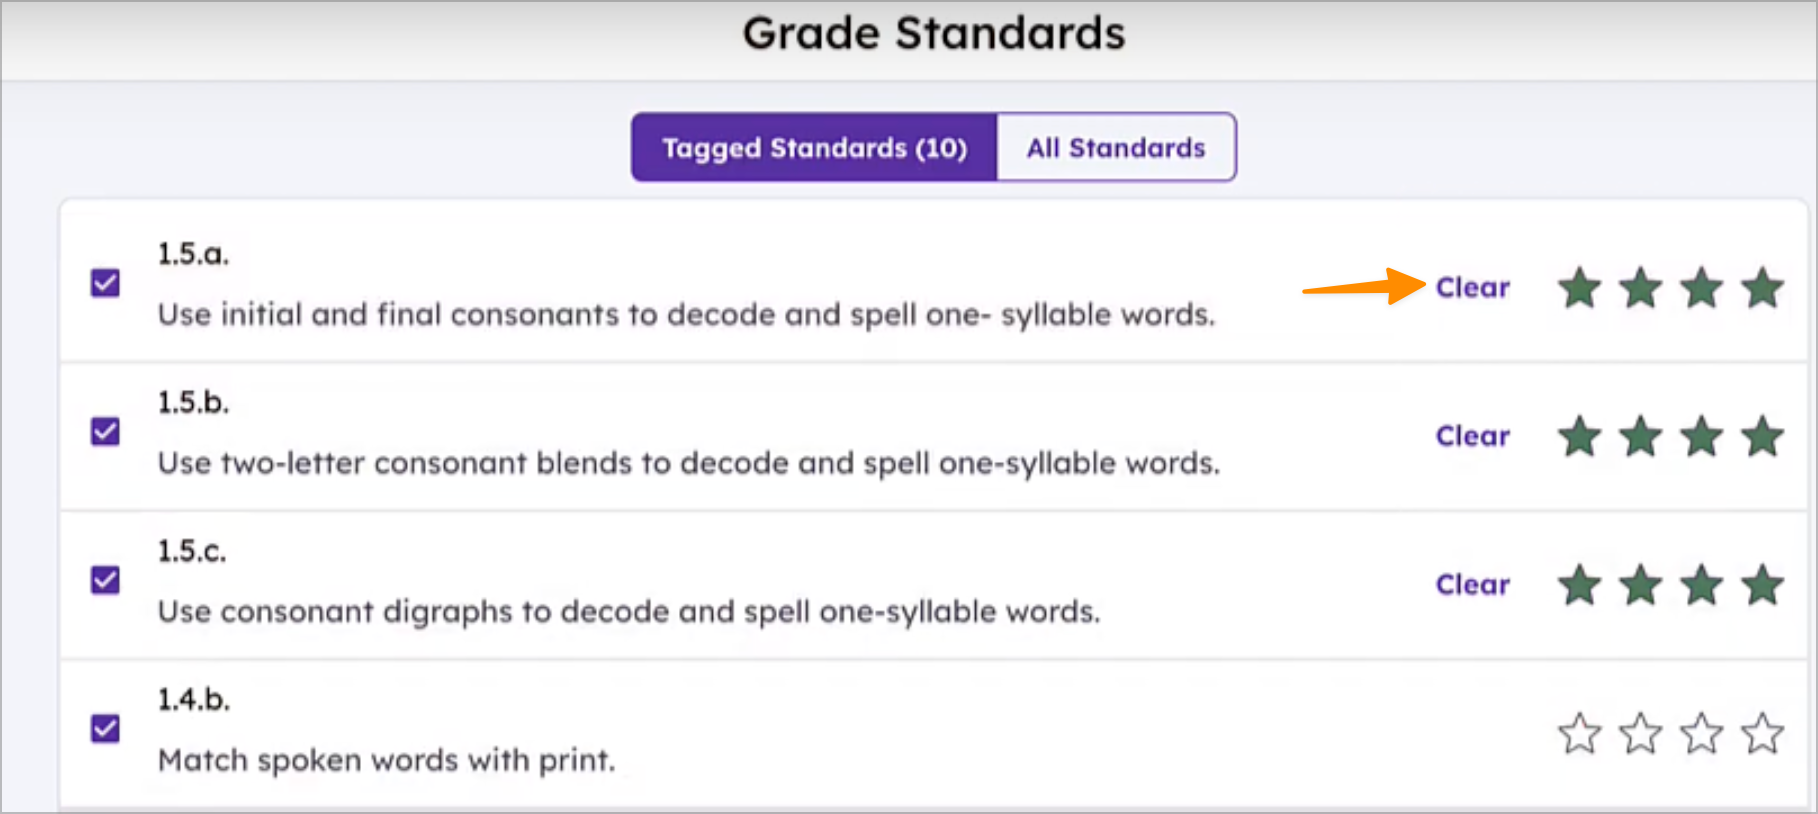
Task: Rate standard 1.5.b. with two stars
Action: click(x=1641, y=437)
